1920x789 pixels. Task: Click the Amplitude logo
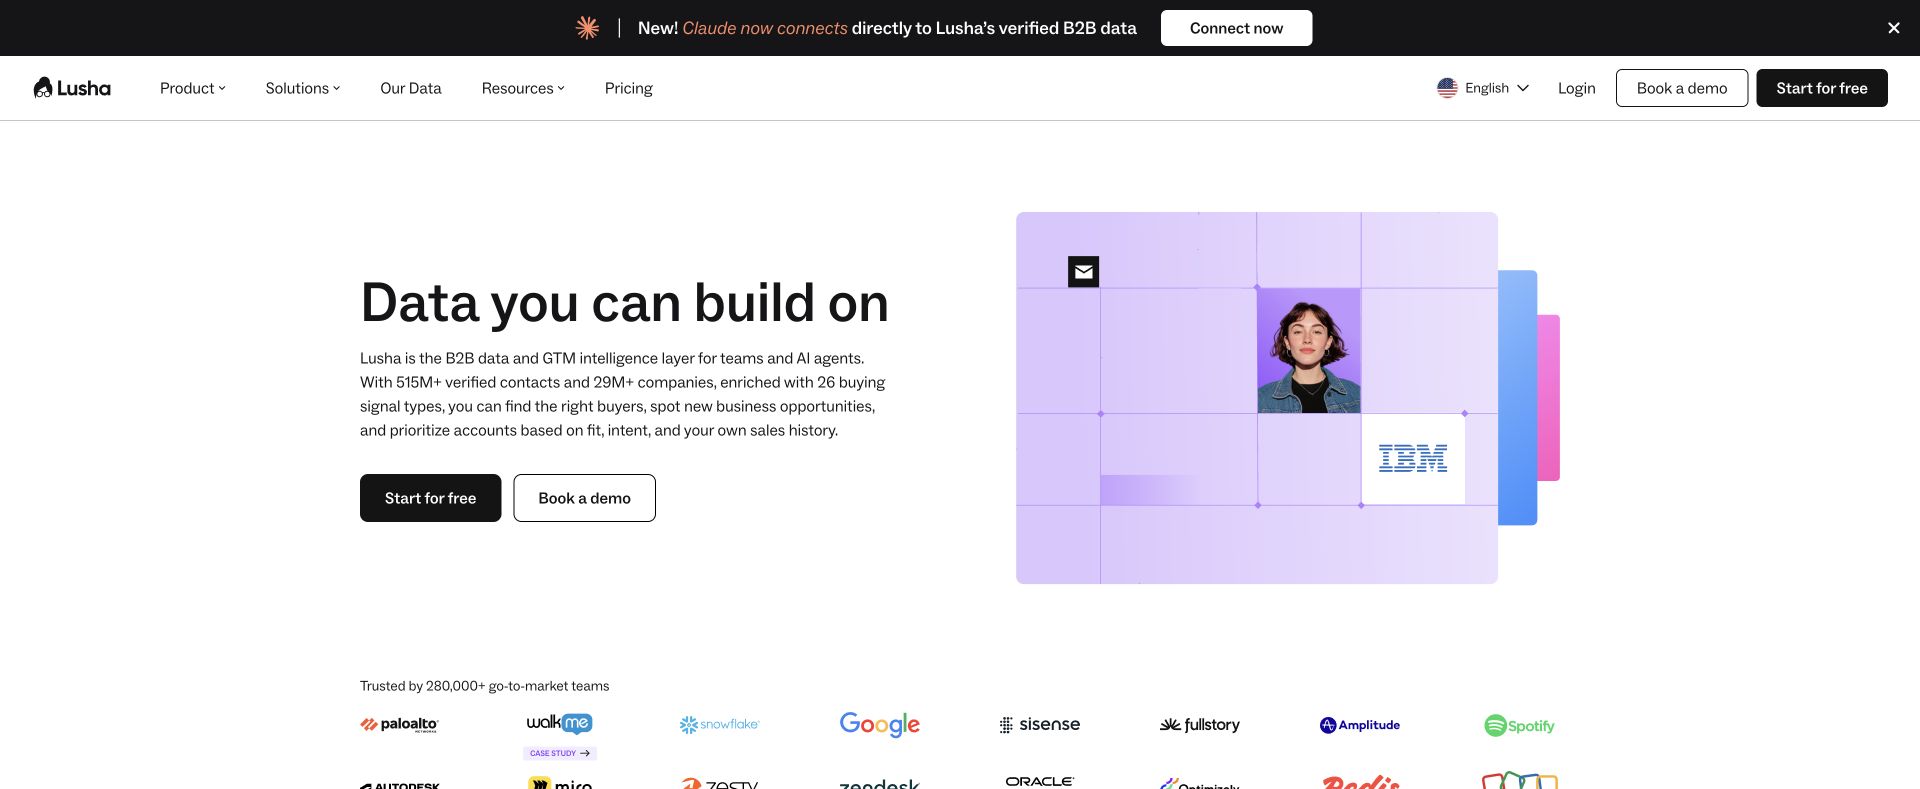pos(1360,725)
